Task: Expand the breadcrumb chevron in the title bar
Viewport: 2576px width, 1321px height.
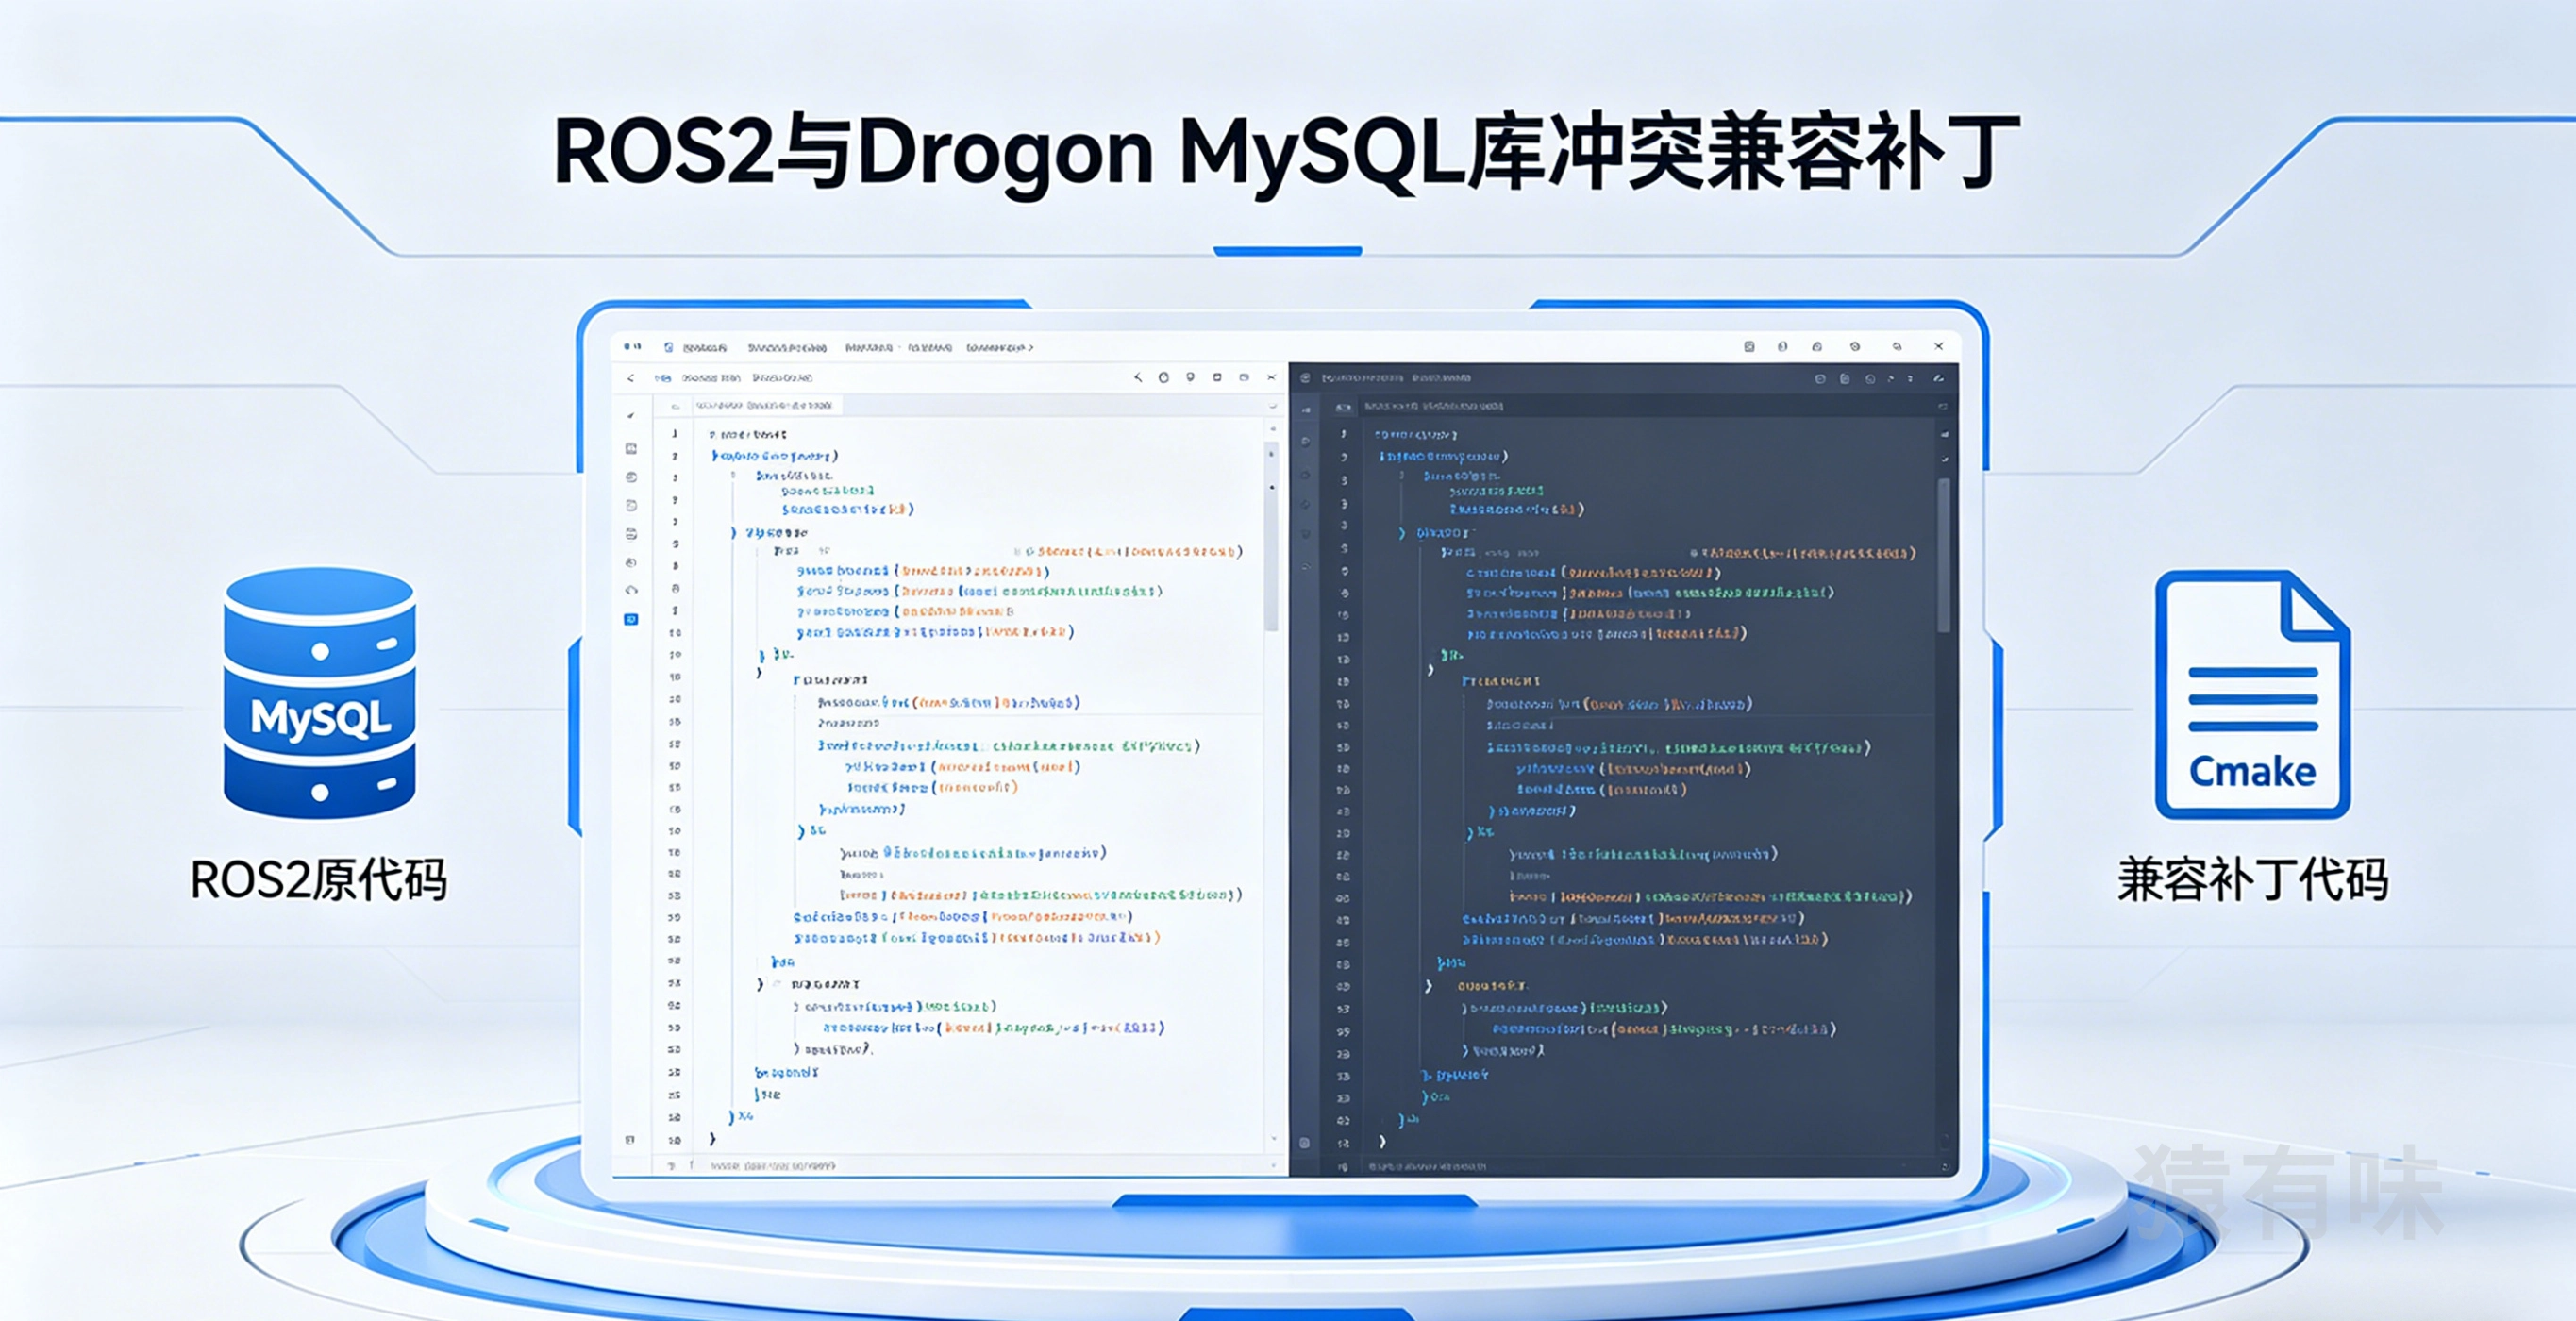Action: [x=1033, y=347]
